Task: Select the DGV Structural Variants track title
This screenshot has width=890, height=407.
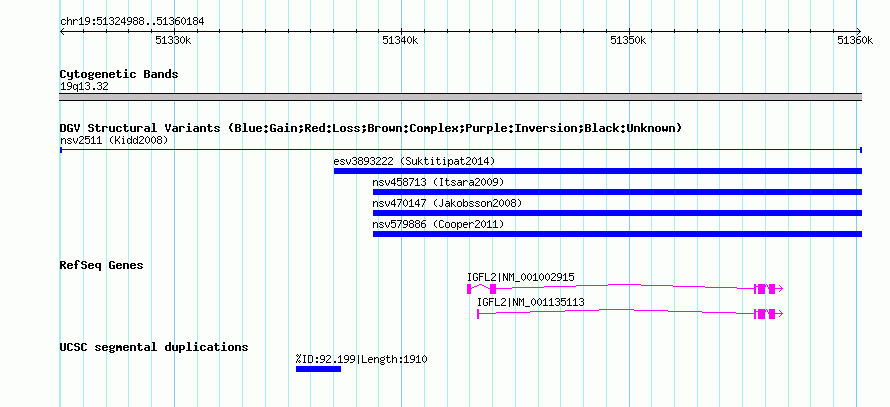Action: pos(371,128)
